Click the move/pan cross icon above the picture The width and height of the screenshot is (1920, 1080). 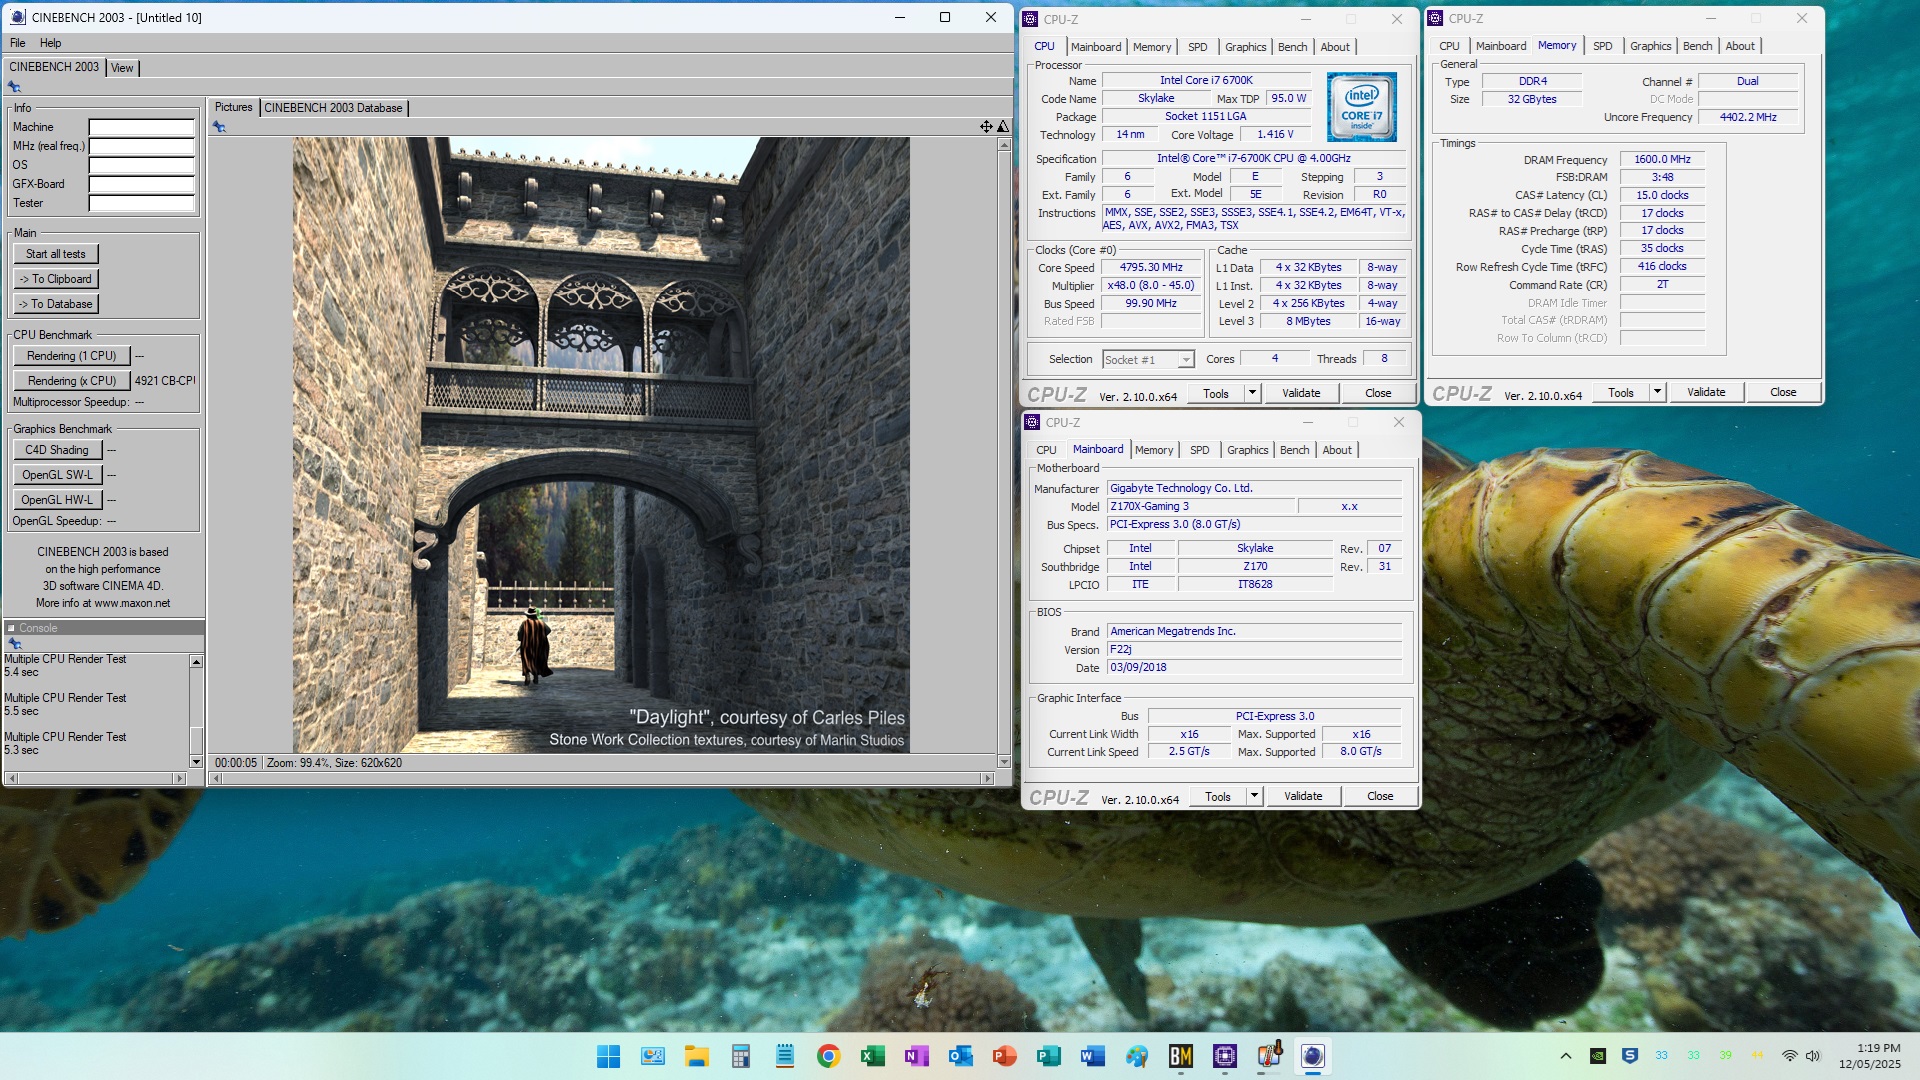tap(986, 126)
